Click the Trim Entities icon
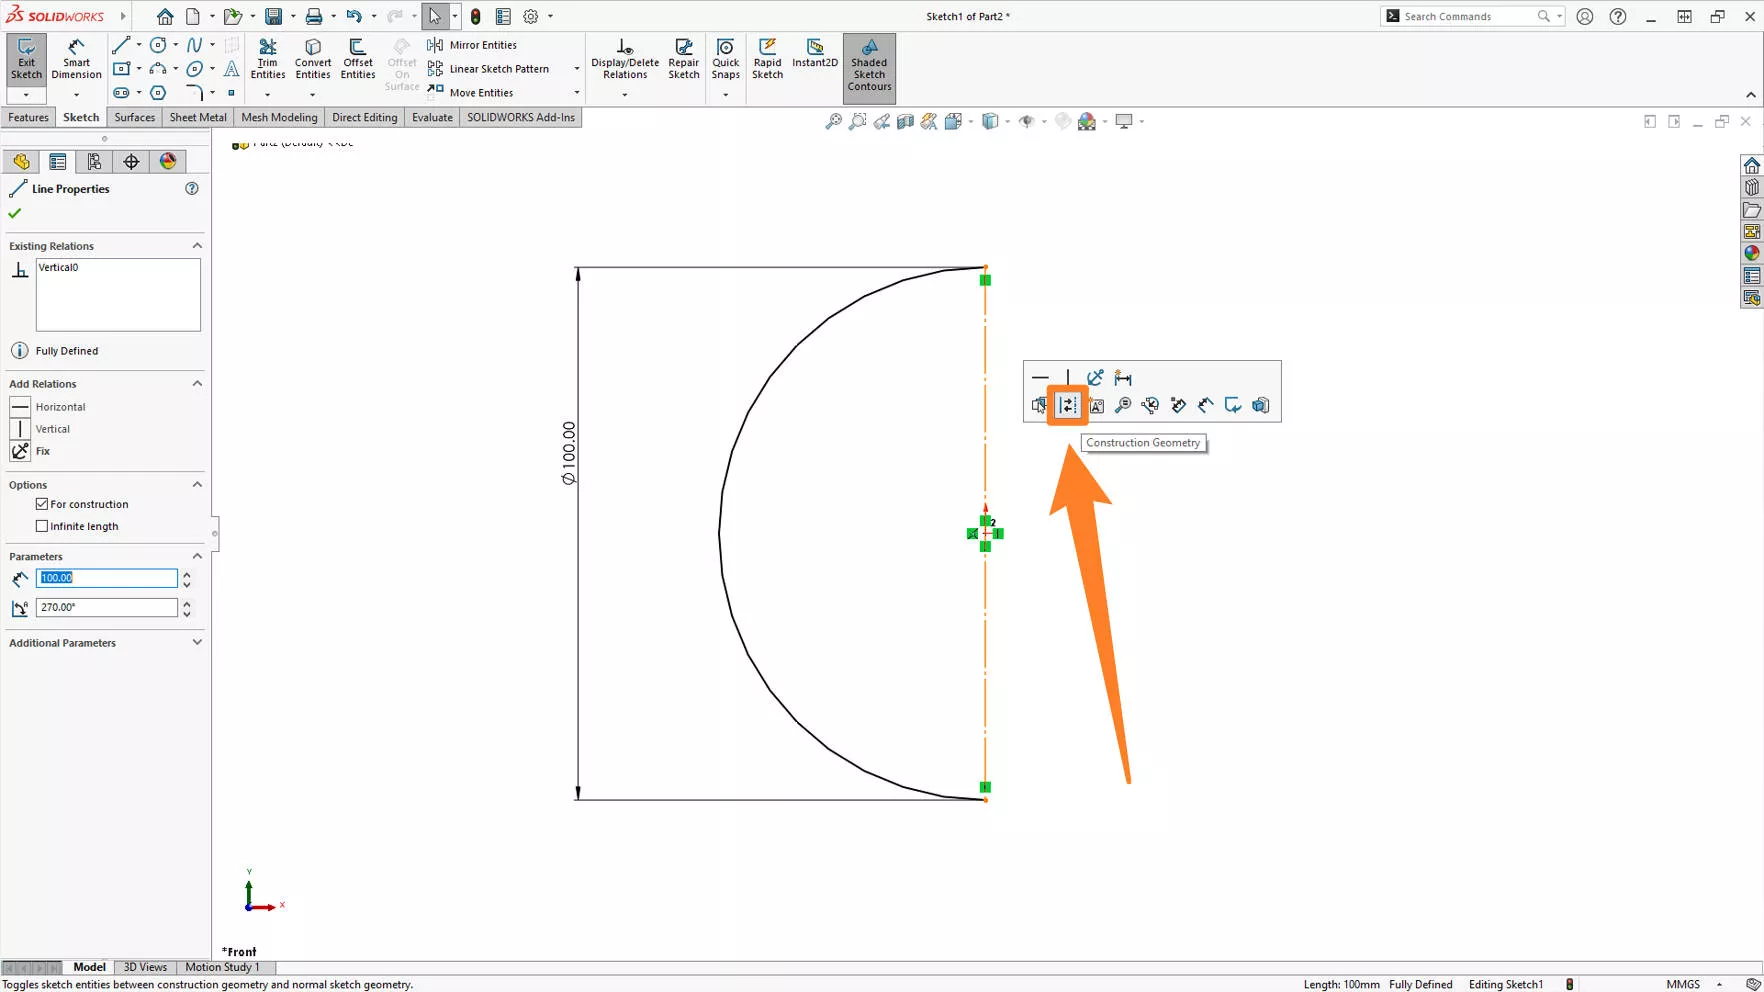Screen dimensions: 1764x992 click(x=267, y=58)
